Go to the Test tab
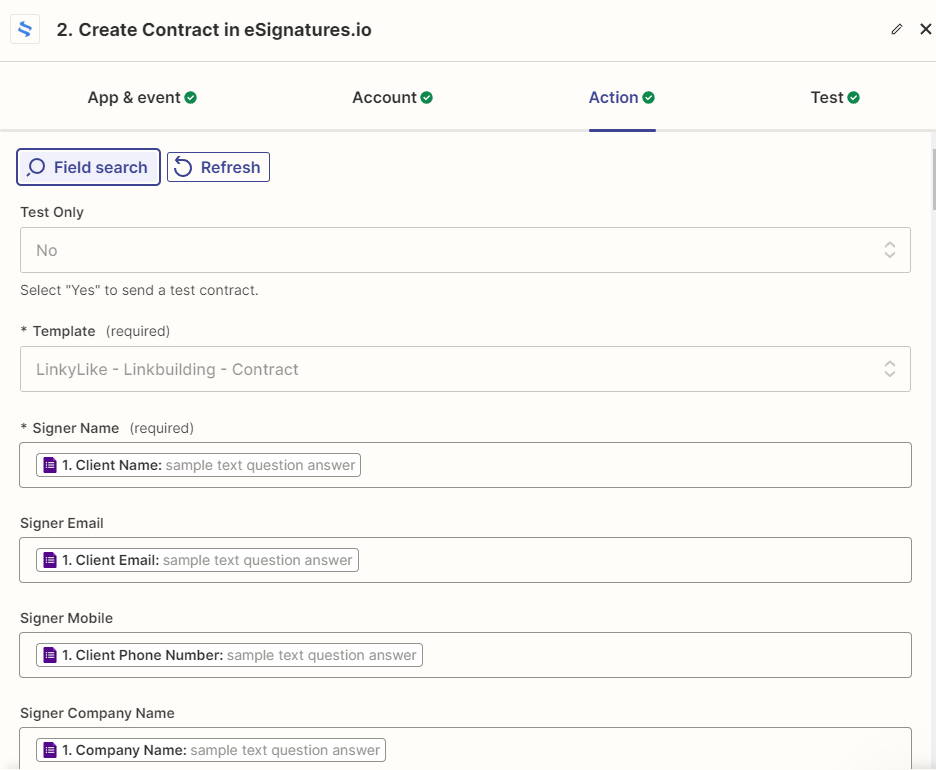 coord(835,97)
